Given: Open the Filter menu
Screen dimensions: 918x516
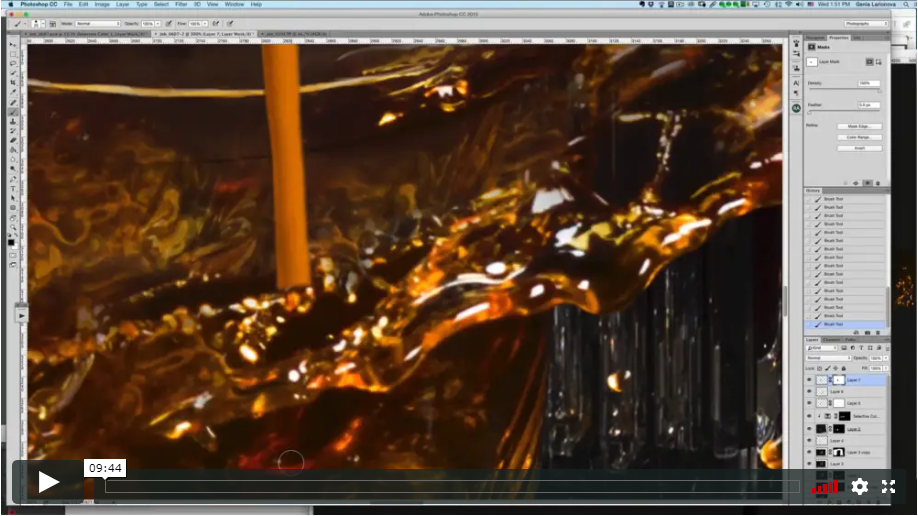Looking at the screenshot, I should click(181, 4).
